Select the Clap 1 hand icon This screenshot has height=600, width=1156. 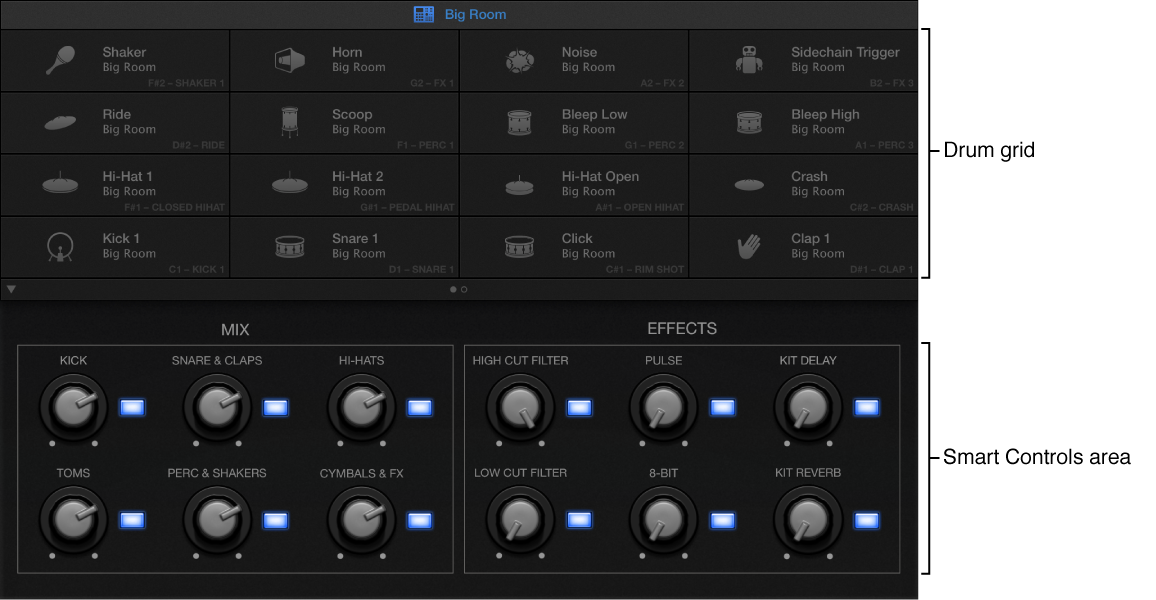point(750,245)
